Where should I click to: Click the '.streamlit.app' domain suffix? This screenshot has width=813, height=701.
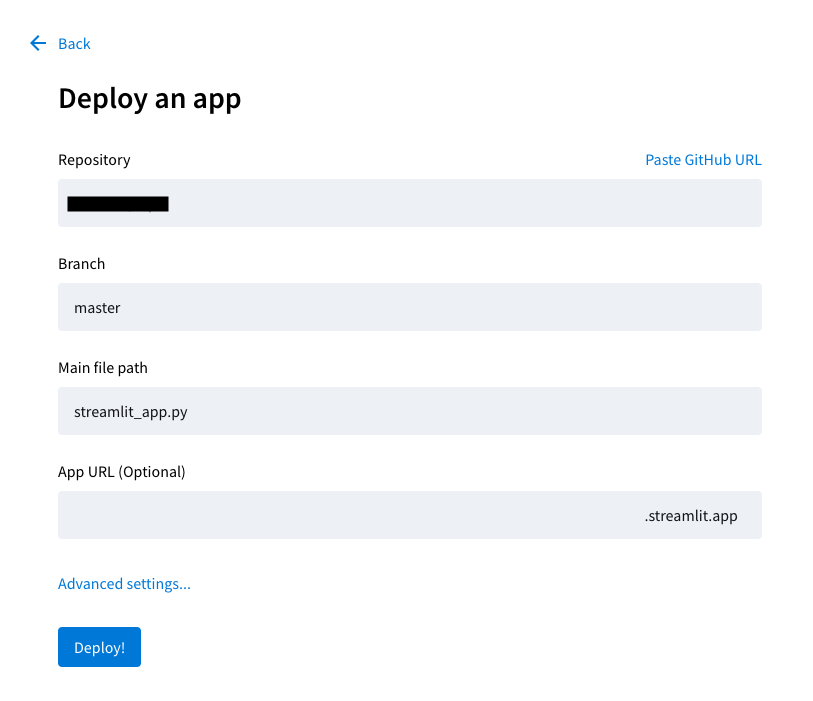[691, 516]
